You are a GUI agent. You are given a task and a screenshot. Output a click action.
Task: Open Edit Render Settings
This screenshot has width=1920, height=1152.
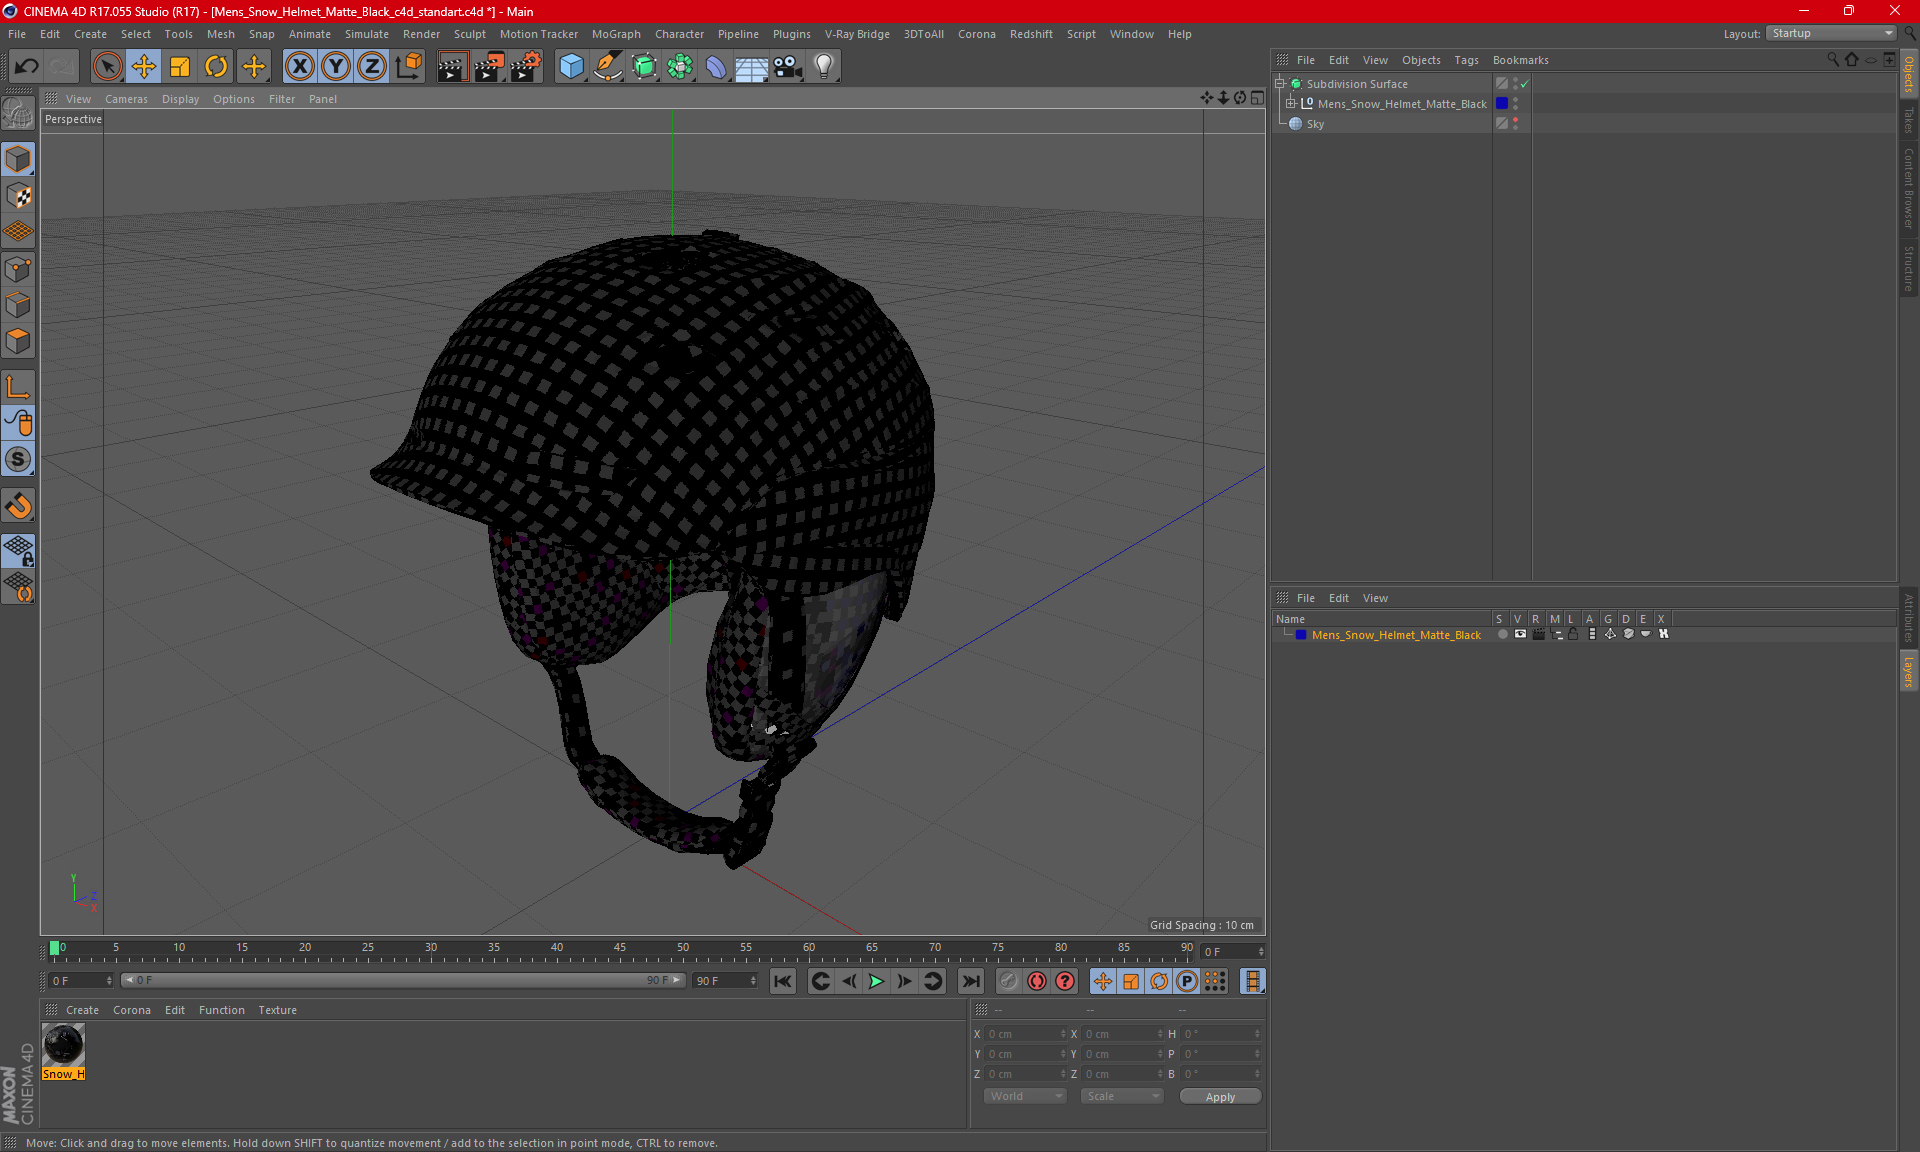526,67
